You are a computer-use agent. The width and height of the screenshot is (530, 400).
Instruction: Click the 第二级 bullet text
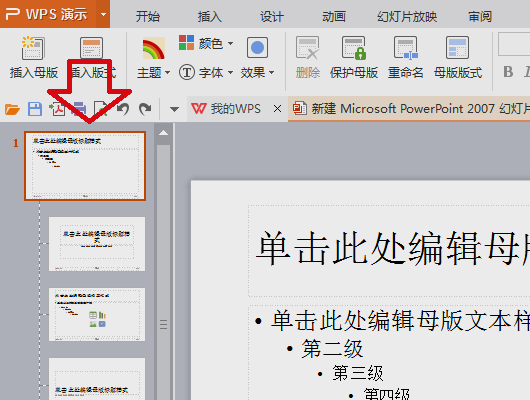(x=332, y=349)
